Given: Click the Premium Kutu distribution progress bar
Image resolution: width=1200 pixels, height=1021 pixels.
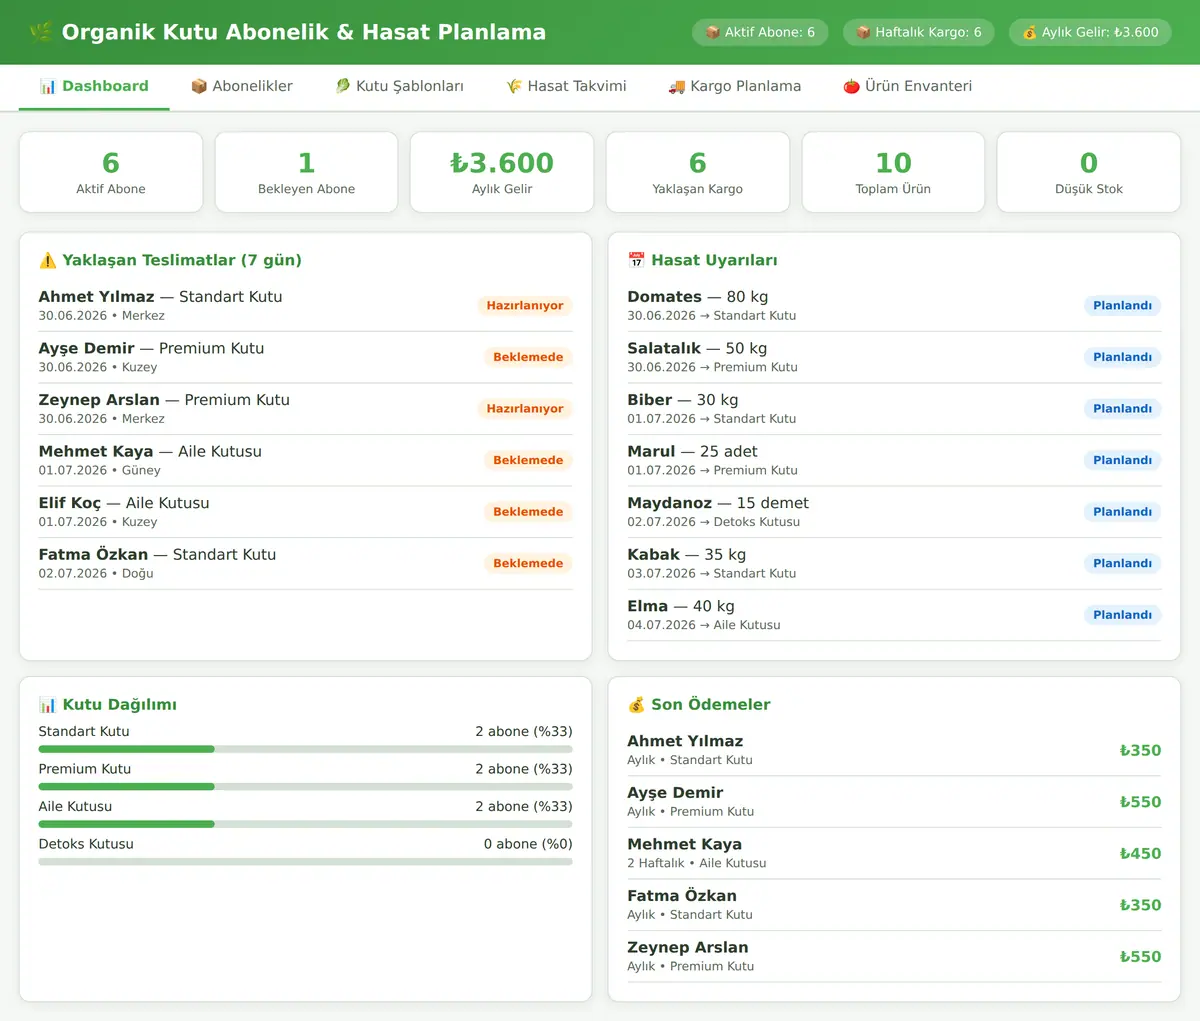Looking at the screenshot, I should pos(305,786).
